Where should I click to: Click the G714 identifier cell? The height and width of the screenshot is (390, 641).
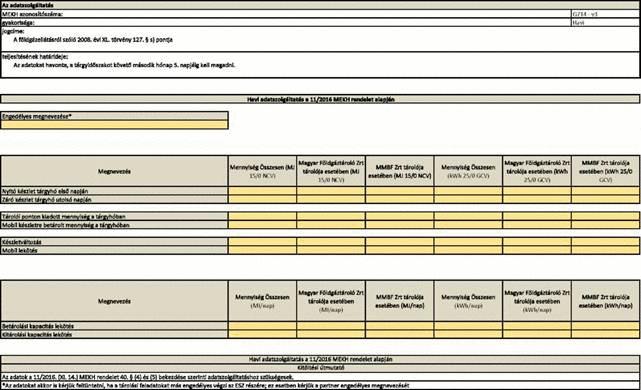[x=605, y=13]
